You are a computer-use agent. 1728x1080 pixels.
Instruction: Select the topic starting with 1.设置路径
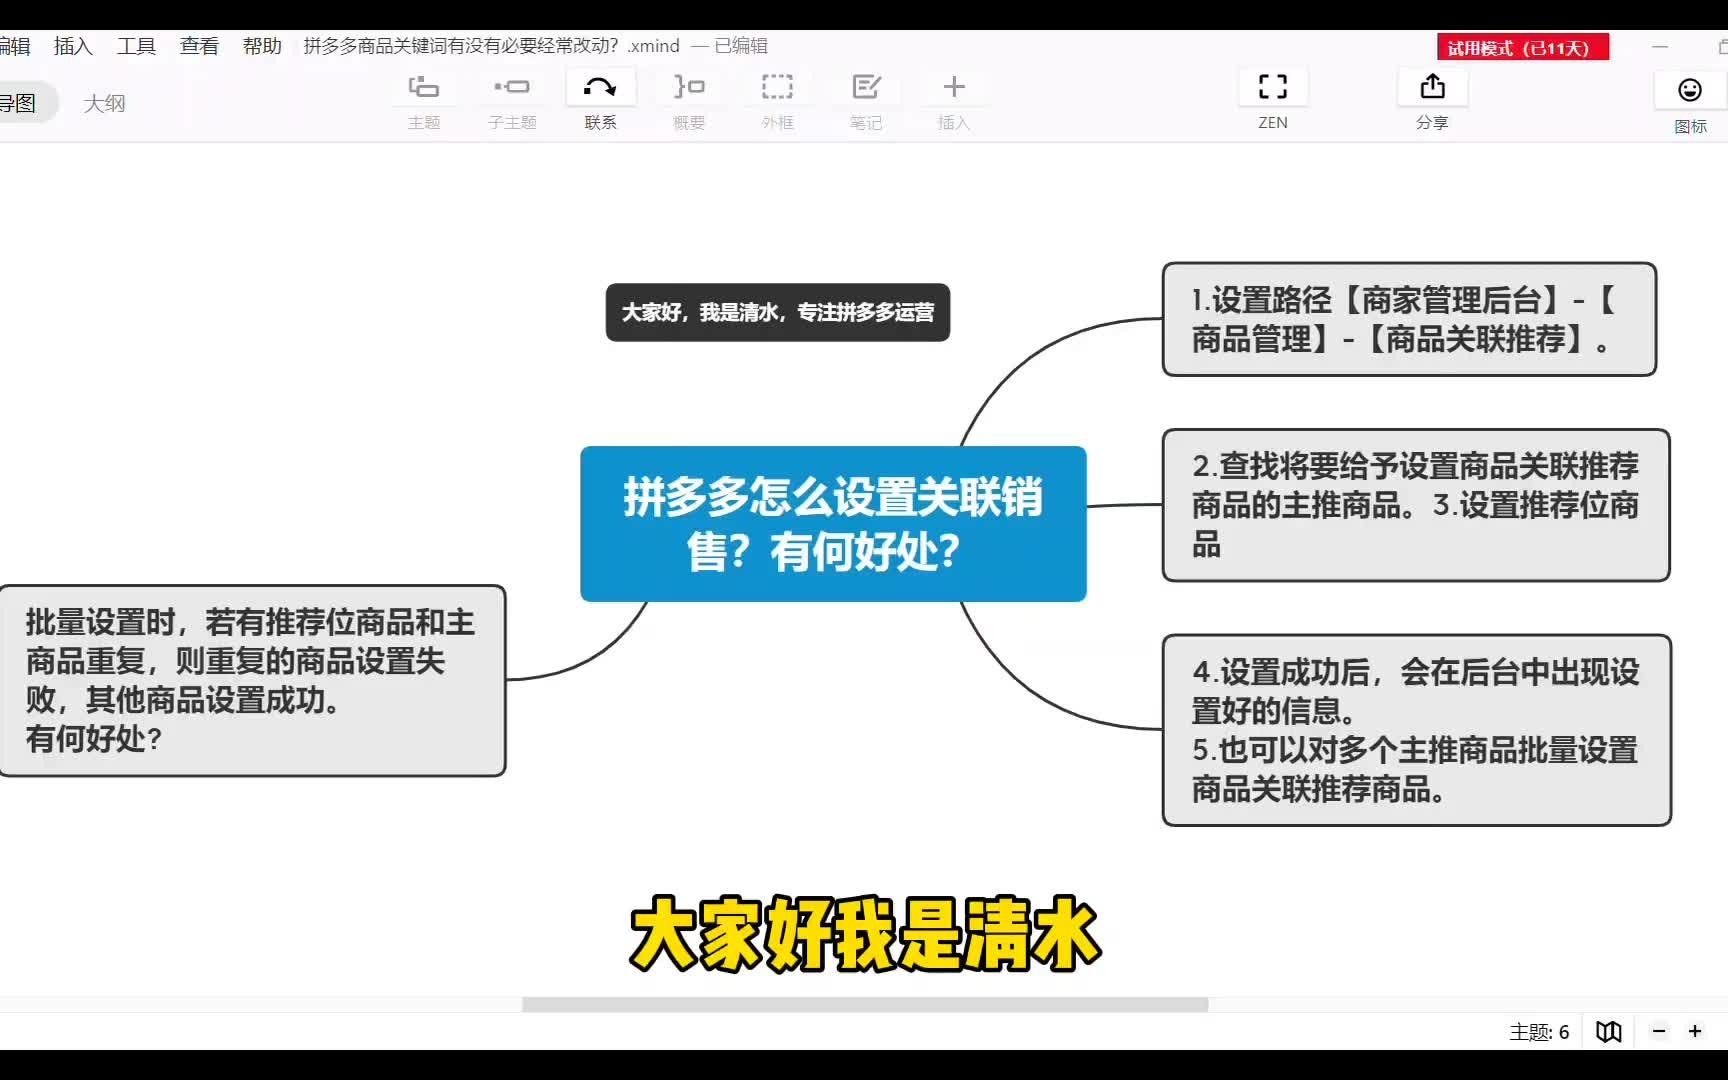[1409, 319]
